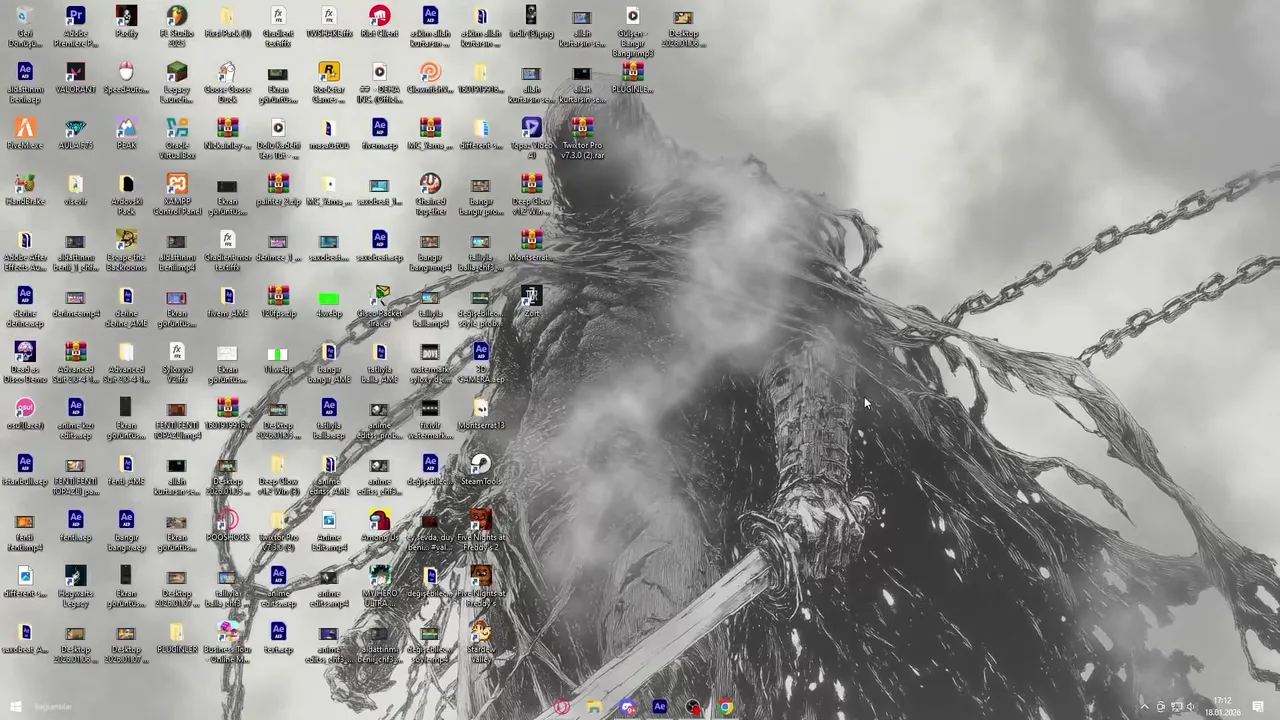Open Google Chrome from the taskbar
Screen dimensions: 1280x720
726,707
